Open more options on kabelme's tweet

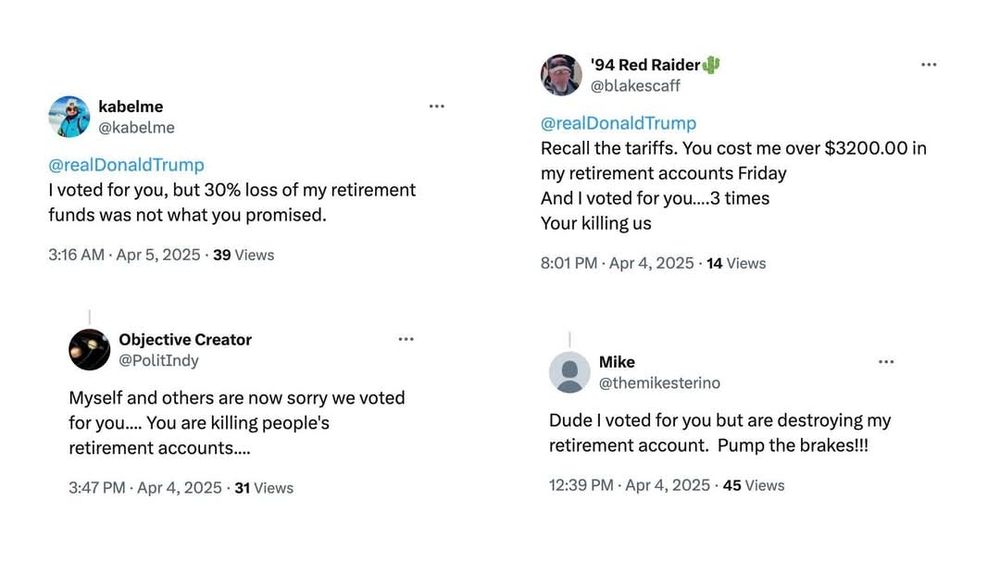(x=437, y=106)
